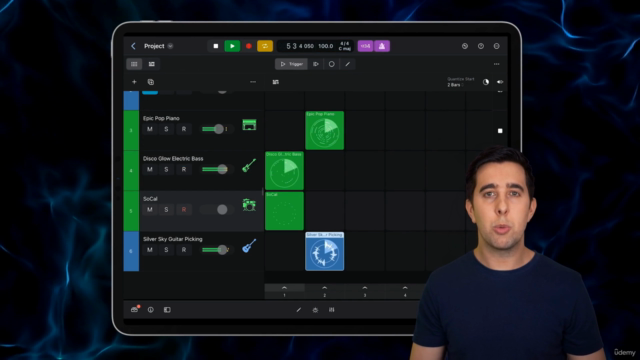Record-enable the Disco Glow Electric Bass track
The height and width of the screenshot is (360, 640).
tap(184, 169)
